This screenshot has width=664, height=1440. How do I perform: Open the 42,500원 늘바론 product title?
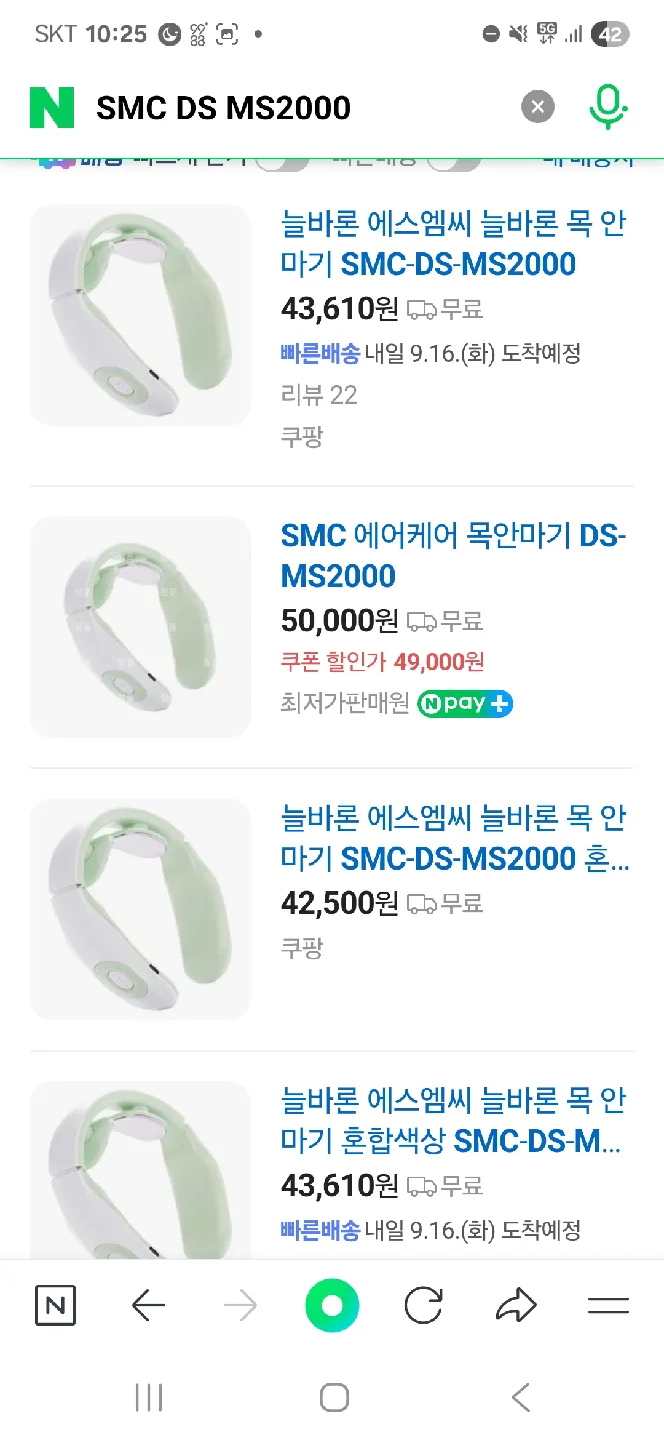[452, 838]
